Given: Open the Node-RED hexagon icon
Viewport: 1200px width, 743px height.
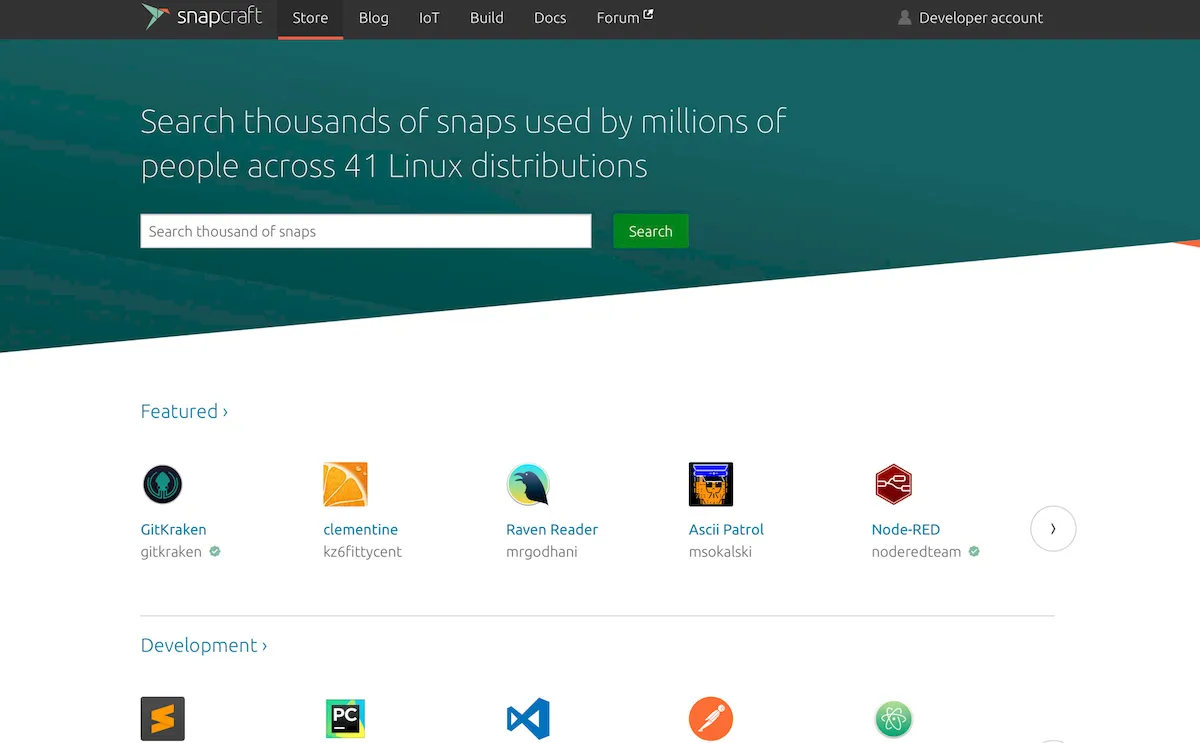Looking at the screenshot, I should (893, 484).
